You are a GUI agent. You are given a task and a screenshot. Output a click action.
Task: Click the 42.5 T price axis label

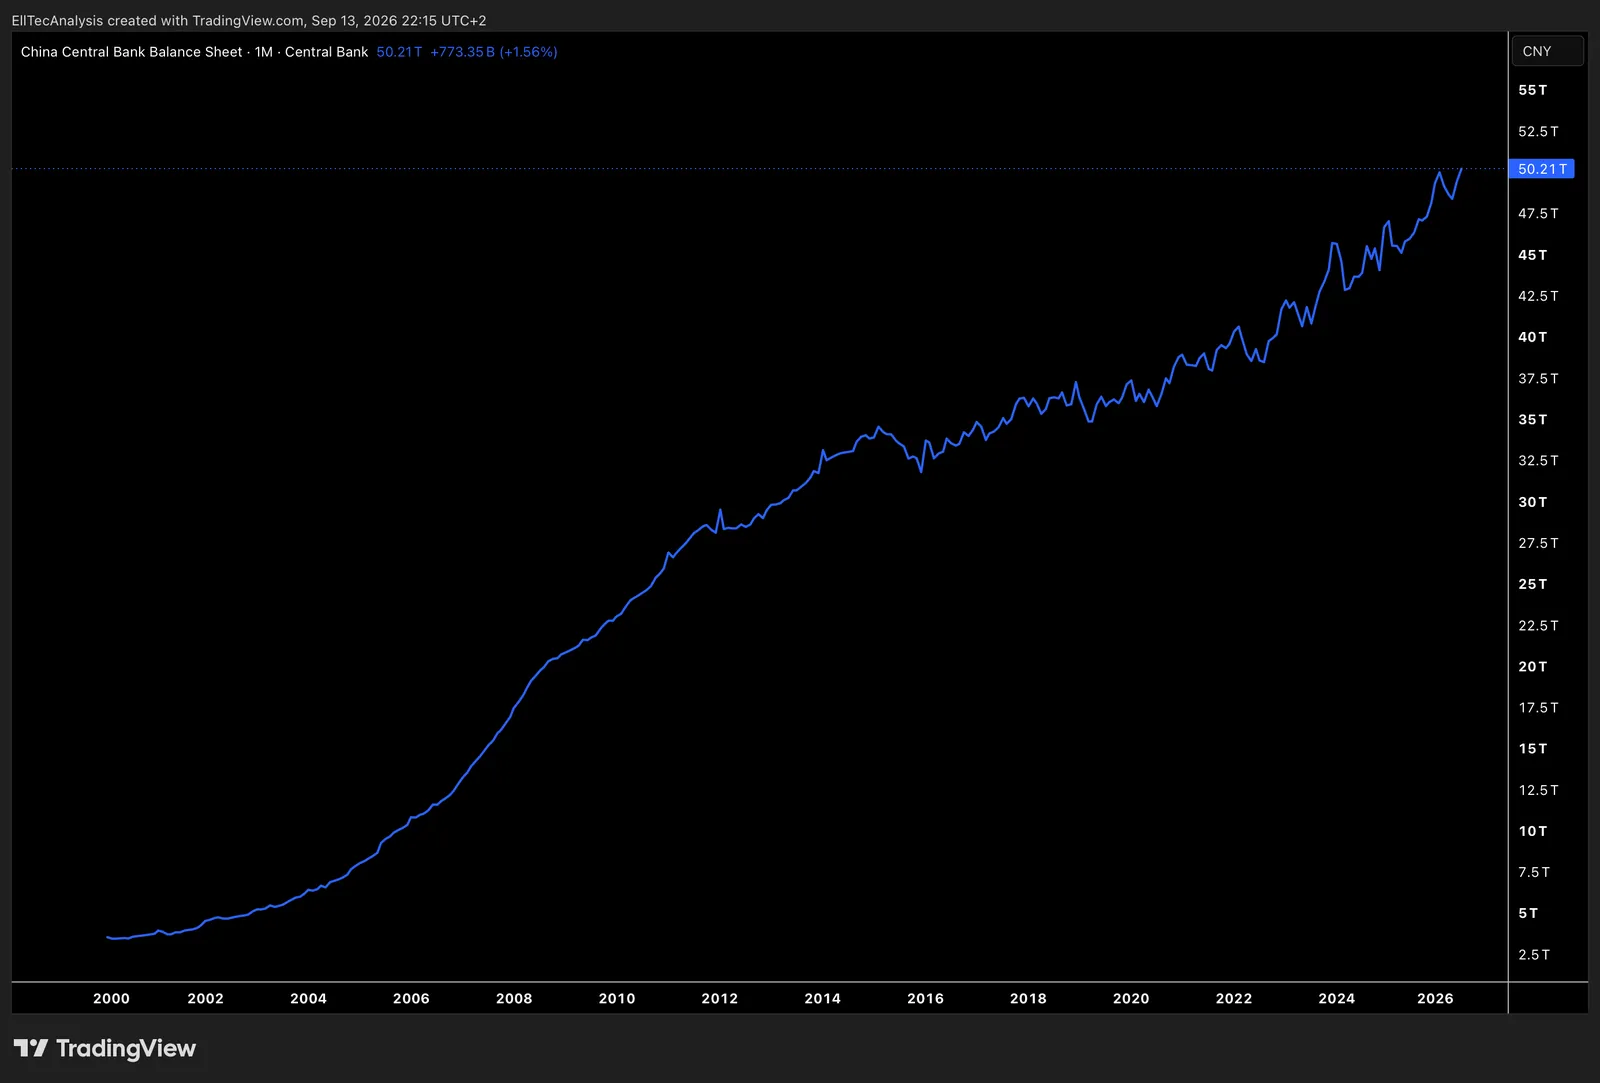1538,296
